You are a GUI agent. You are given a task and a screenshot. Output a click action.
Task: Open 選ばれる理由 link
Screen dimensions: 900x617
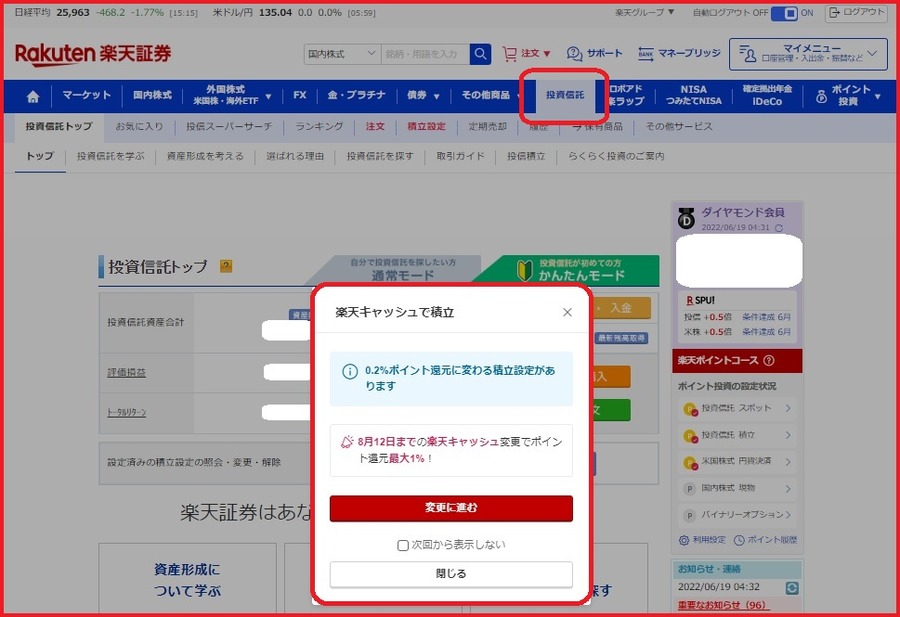[295, 156]
